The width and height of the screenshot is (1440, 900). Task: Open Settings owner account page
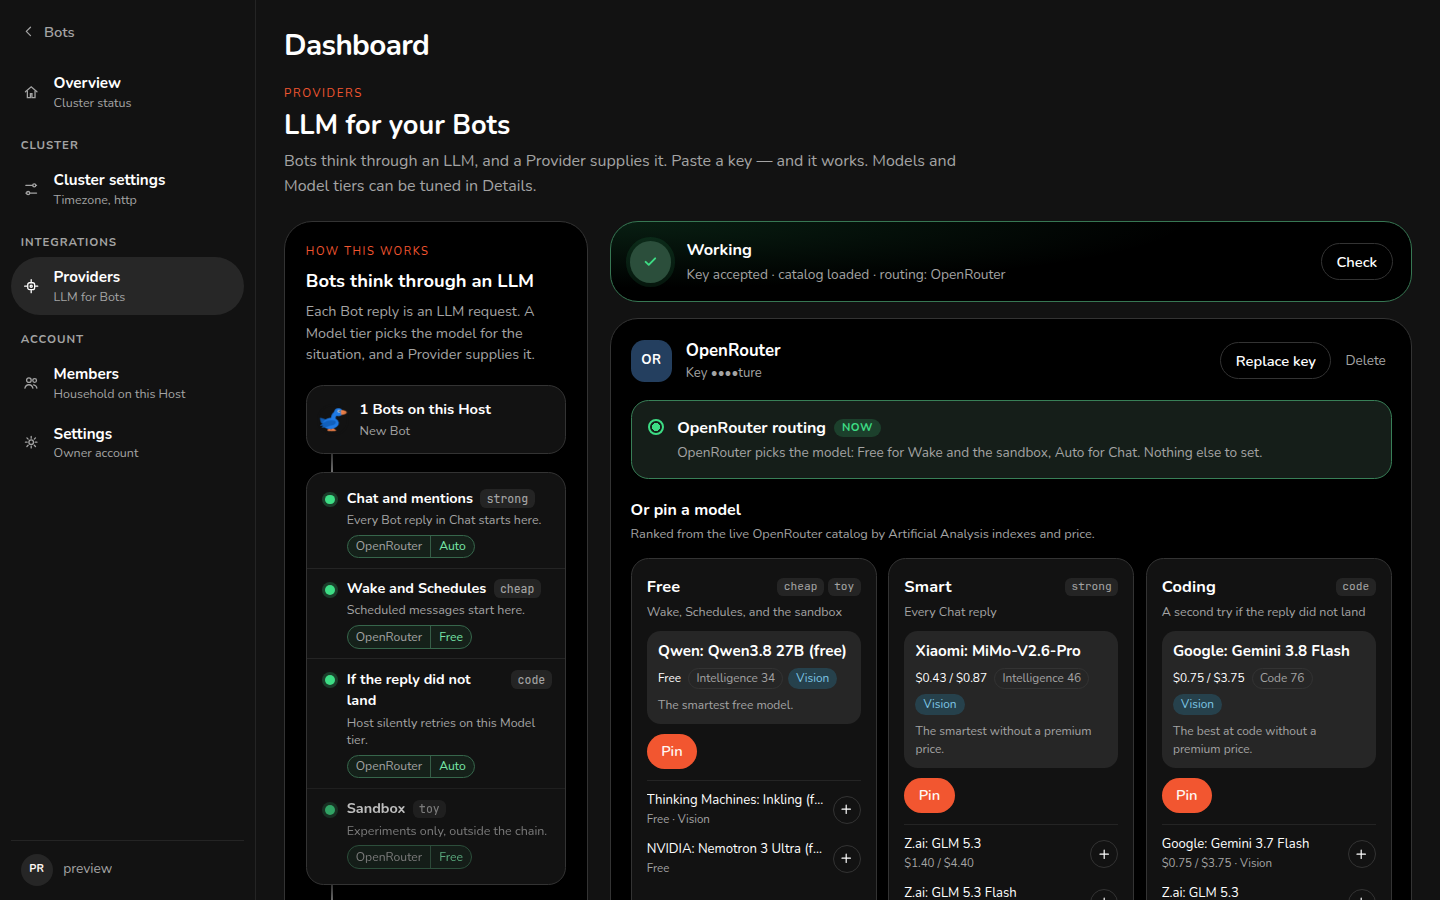coord(127,442)
